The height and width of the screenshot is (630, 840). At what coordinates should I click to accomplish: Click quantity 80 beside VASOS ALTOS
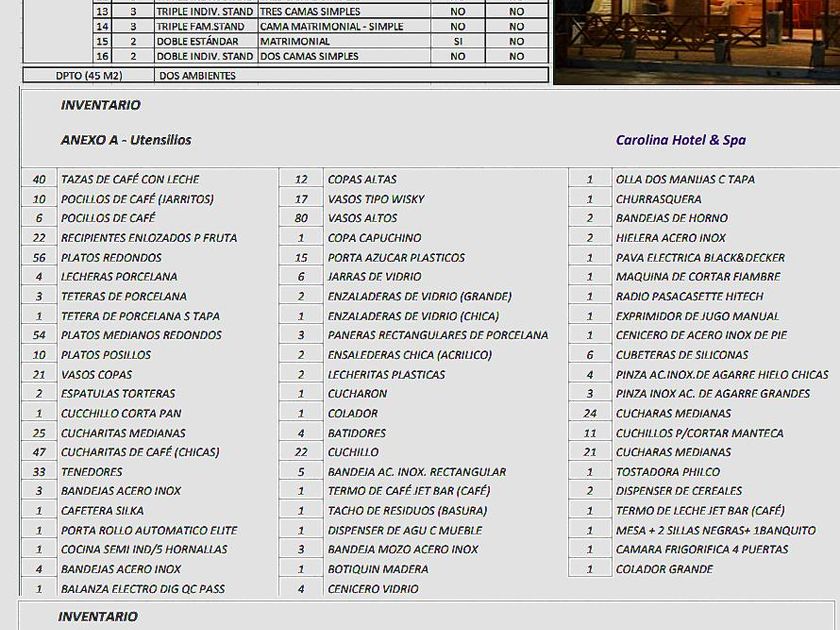pyautogui.click(x=301, y=219)
